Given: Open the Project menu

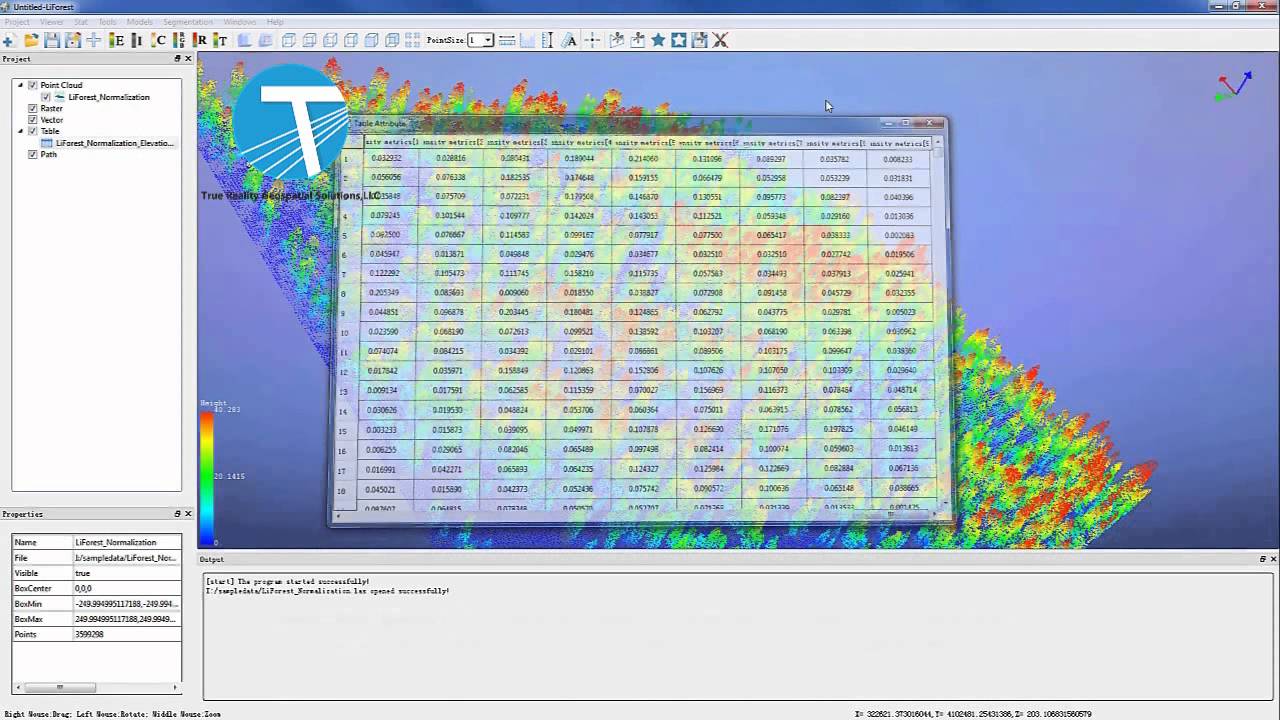Looking at the screenshot, I should point(17,22).
